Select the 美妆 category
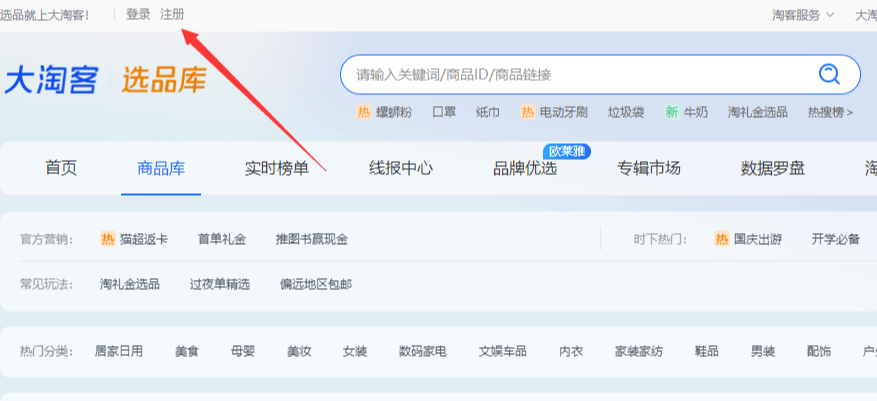Image resolution: width=877 pixels, height=401 pixels. (299, 351)
